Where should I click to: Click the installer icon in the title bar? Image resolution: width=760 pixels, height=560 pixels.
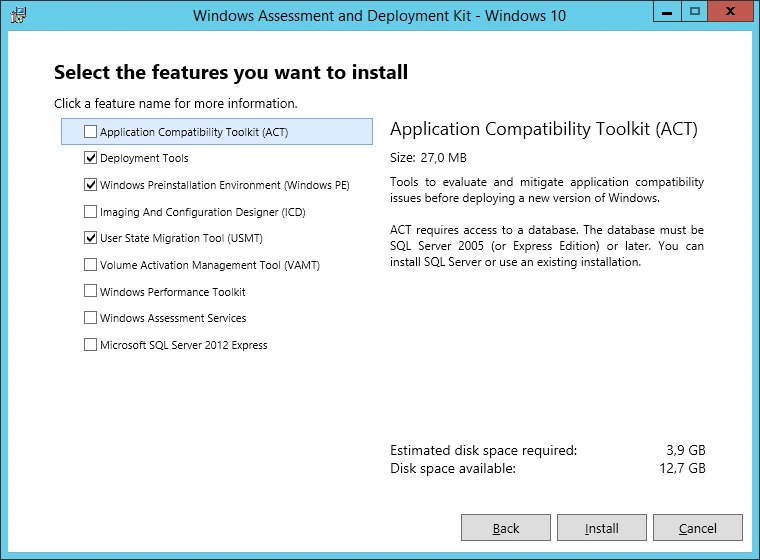pyautogui.click(x=18, y=16)
